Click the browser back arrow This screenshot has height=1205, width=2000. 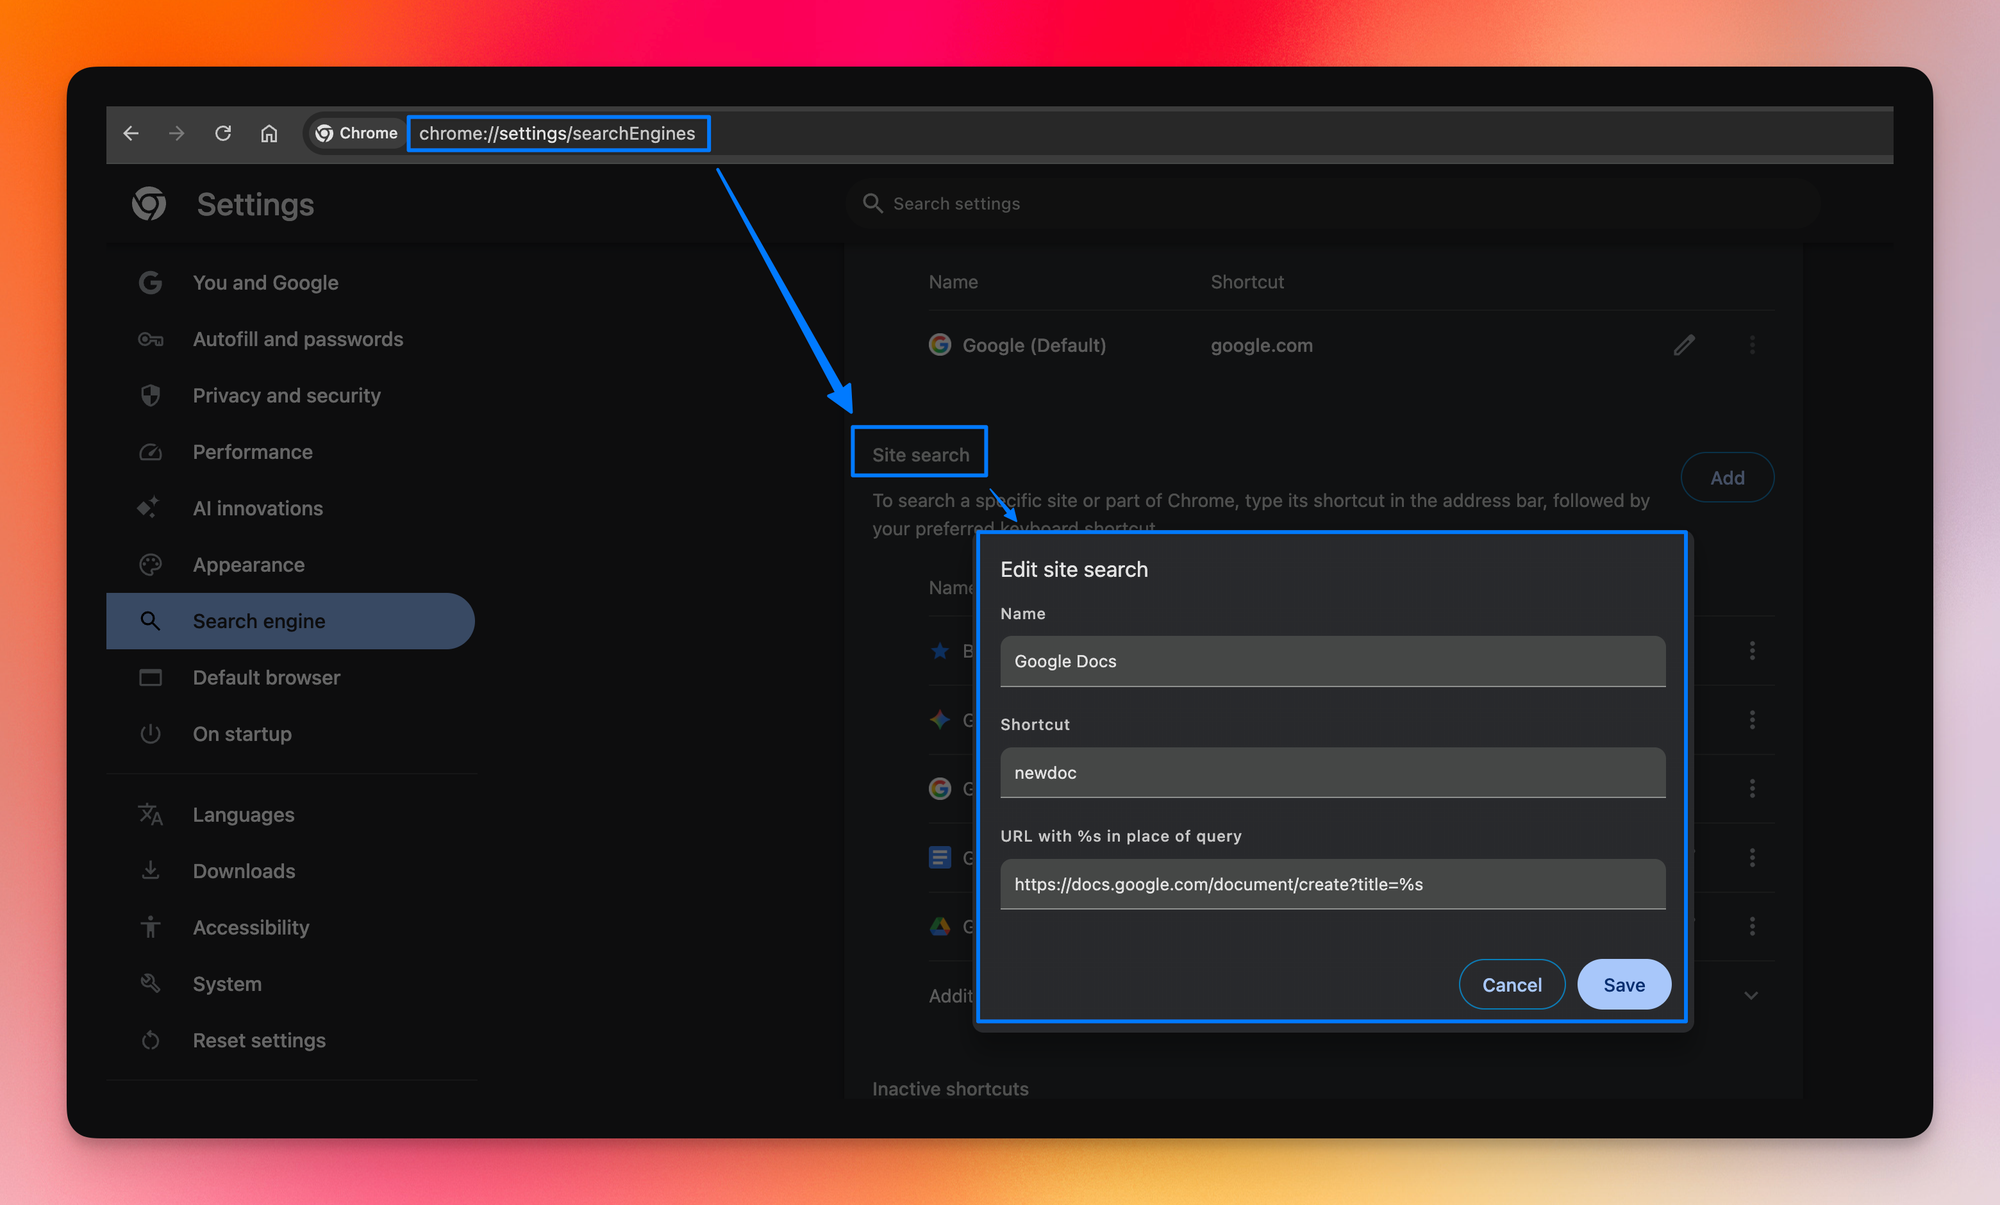(x=131, y=133)
